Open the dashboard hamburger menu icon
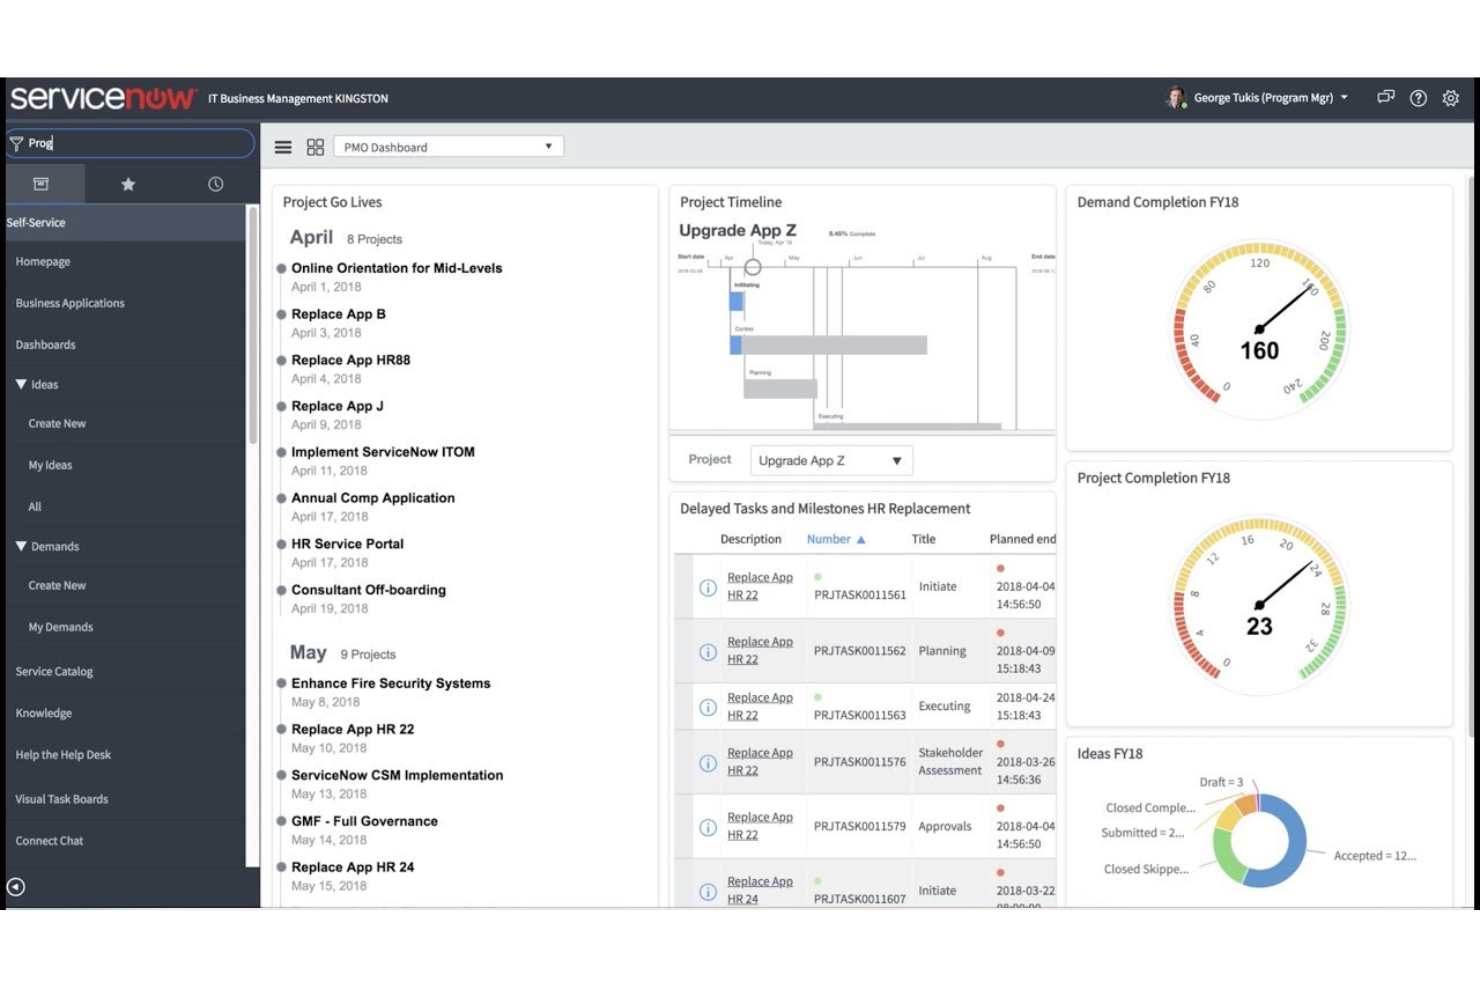The image size is (1480, 987). (283, 147)
